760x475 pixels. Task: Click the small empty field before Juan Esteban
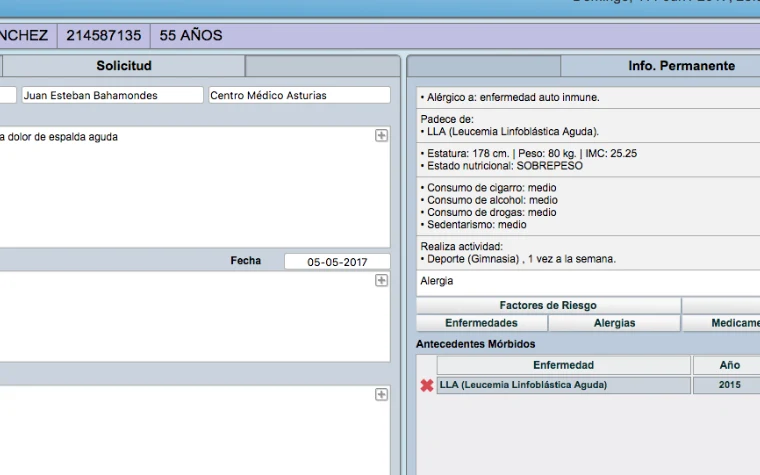coord(8,95)
